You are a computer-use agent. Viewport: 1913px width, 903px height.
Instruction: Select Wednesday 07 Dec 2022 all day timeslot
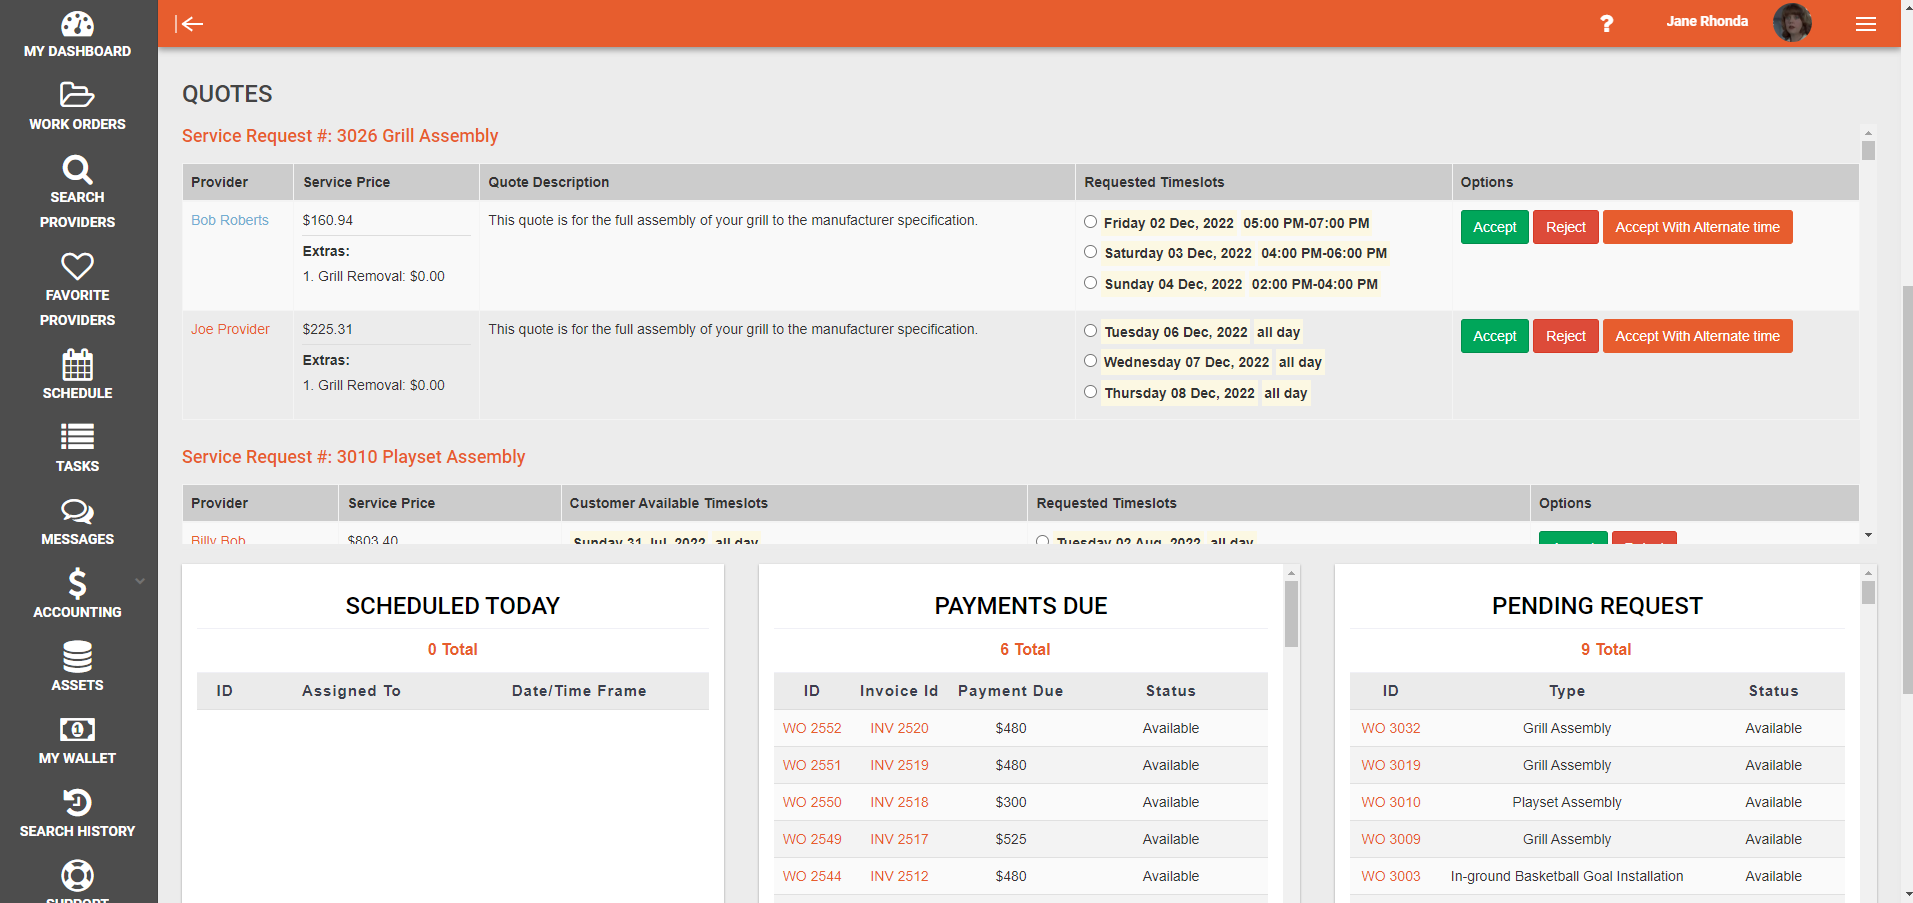pyautogui.click(x=1090, y=361)
